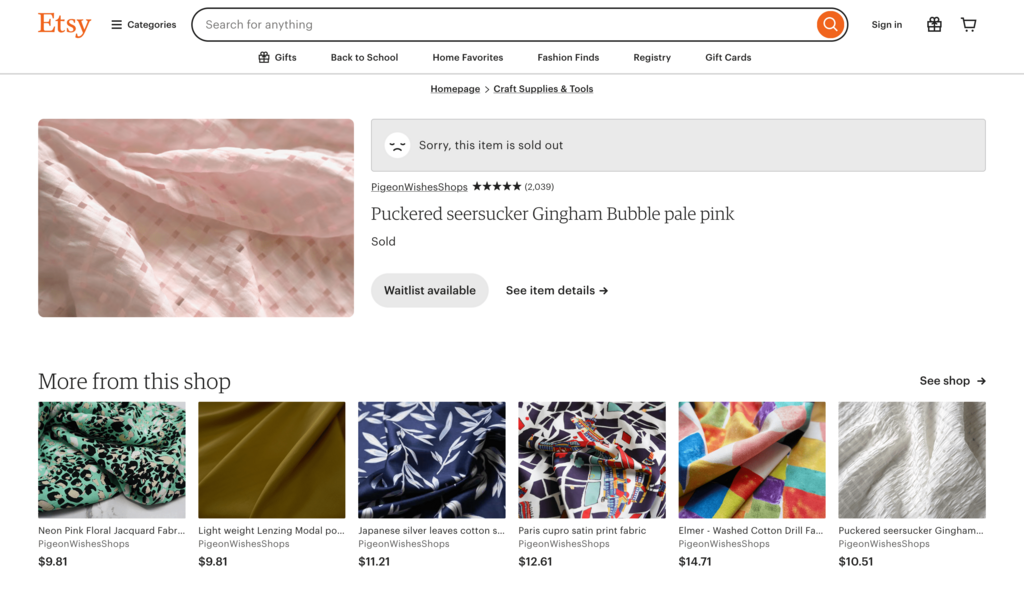The width and height of the screenshot is (1024, 598).
Task: Open the Fashion Finds menu item
Action: [x=567, y=57]
